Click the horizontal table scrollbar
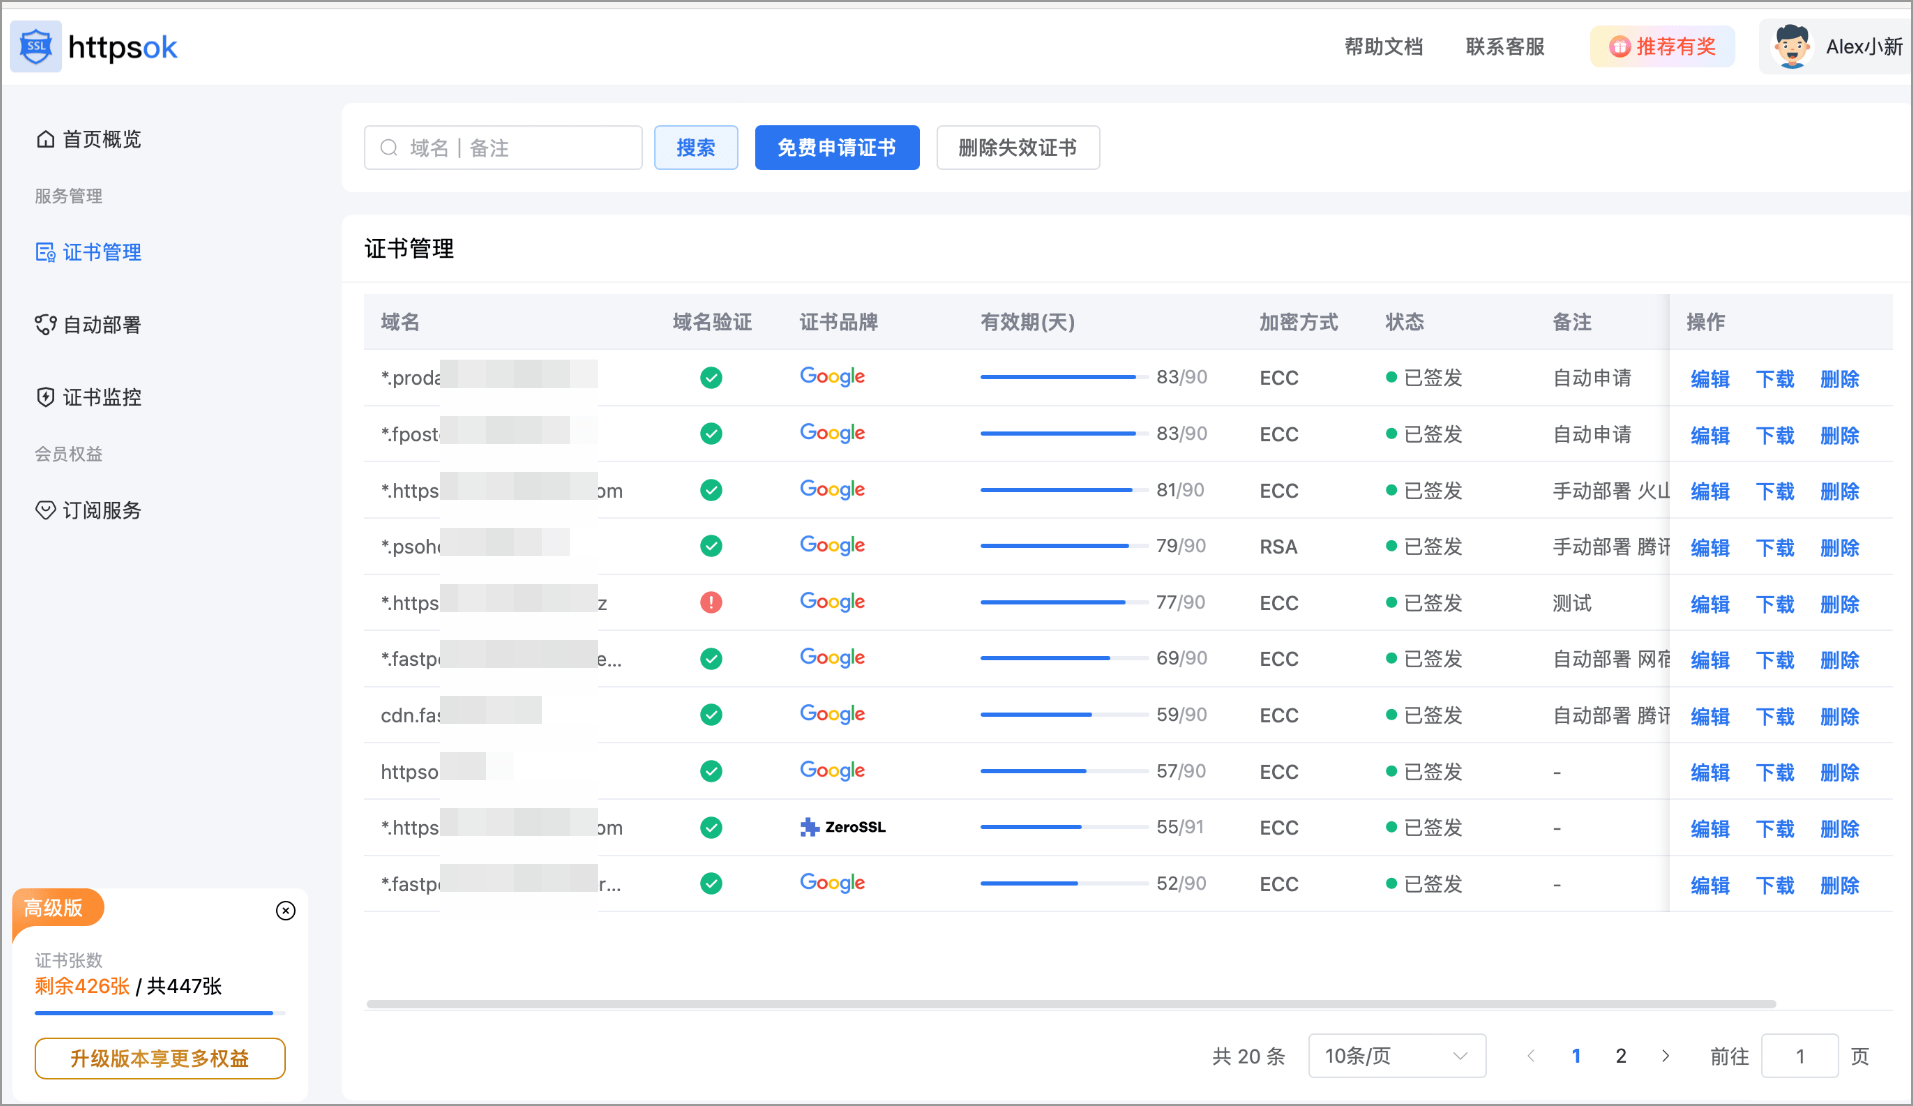The image size is (1913, 1106). click(1071, 1004)
